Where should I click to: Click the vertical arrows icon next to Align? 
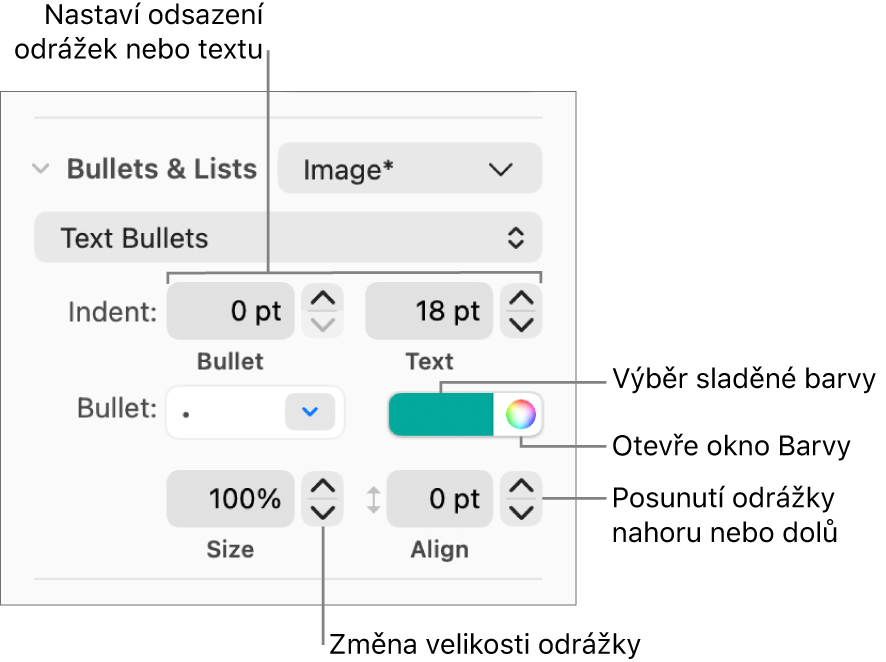(x=374, y=499)
